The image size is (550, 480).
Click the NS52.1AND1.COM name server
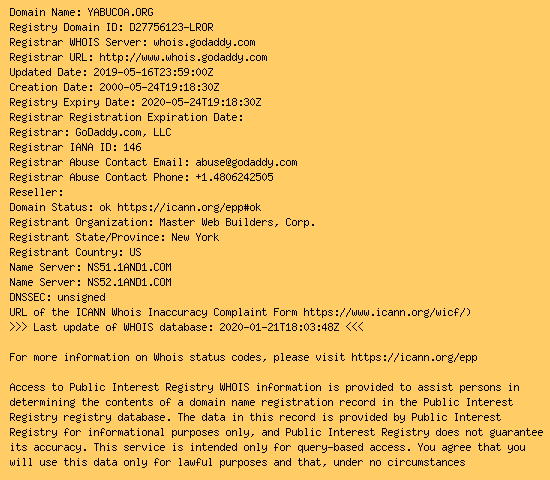coord(129,282)
